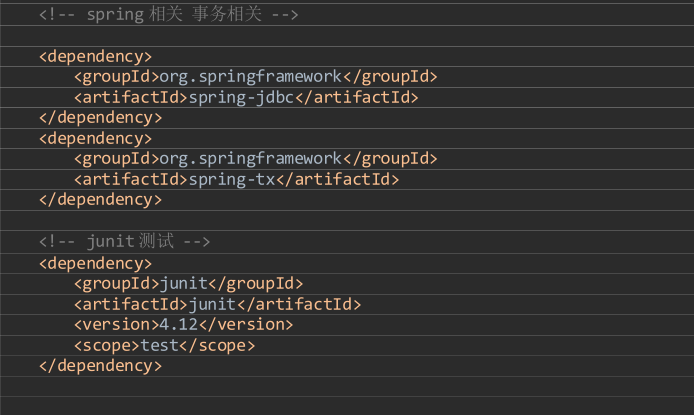Click the comment line 'spring 相关 事务相关'

(168, 14)
